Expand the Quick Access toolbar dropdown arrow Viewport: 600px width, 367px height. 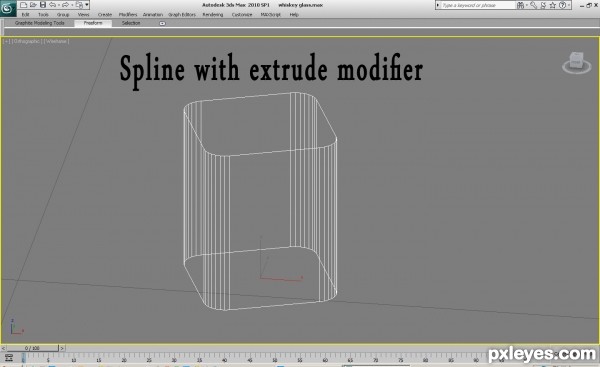click(x=87, y=5)
